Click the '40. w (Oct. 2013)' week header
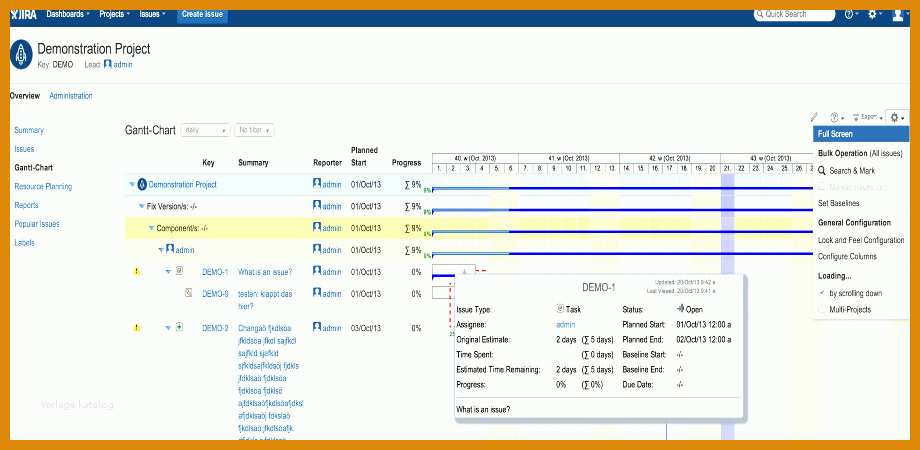The width and height of the screenshot is (920, 450). [475, 158]
